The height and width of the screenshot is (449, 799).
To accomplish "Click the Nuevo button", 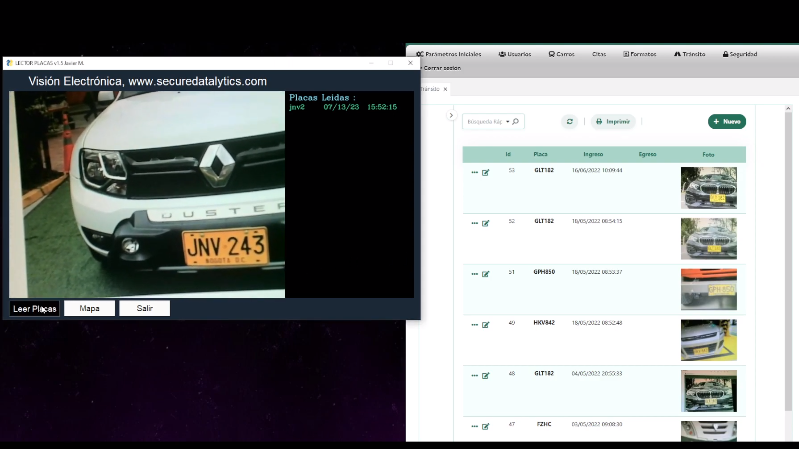I will 727,122.
